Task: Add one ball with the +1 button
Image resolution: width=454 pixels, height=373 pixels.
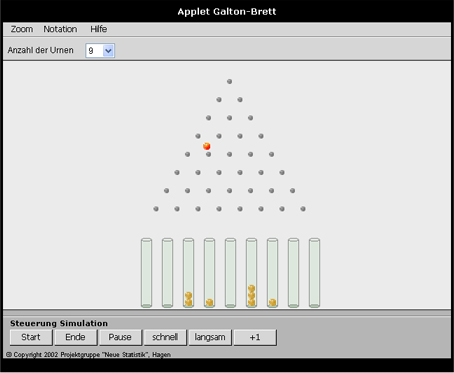Action: click(255, 337)
